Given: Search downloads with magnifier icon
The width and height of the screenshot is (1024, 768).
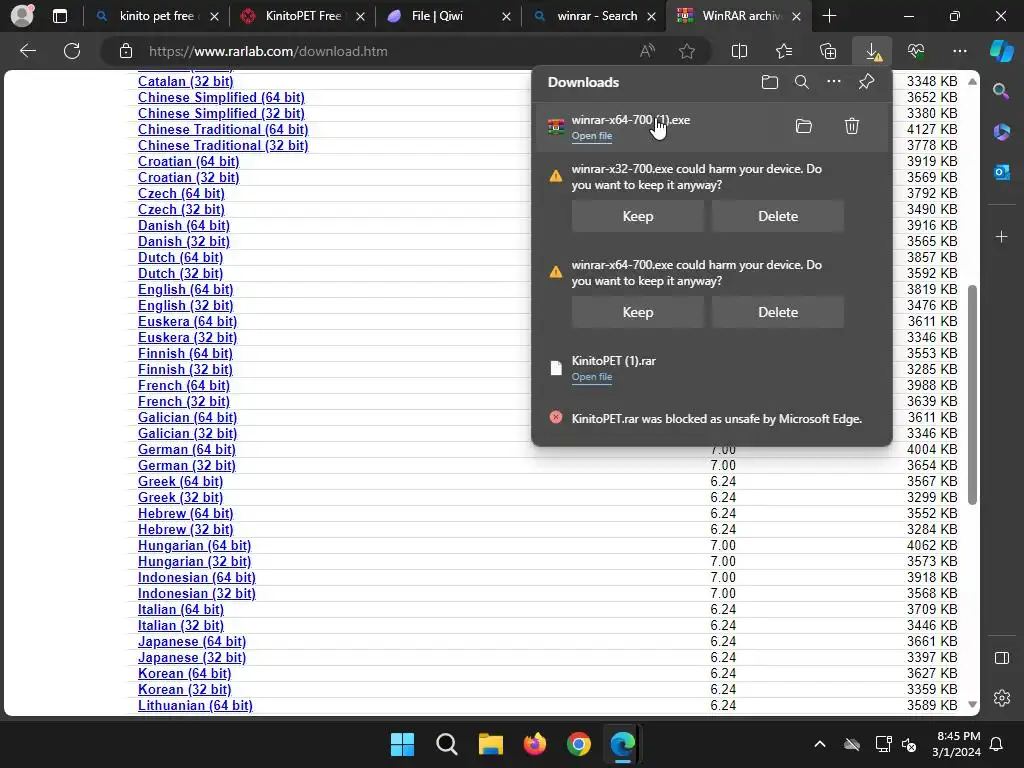Looking at the screenshot, I should [x=801, y=82].
